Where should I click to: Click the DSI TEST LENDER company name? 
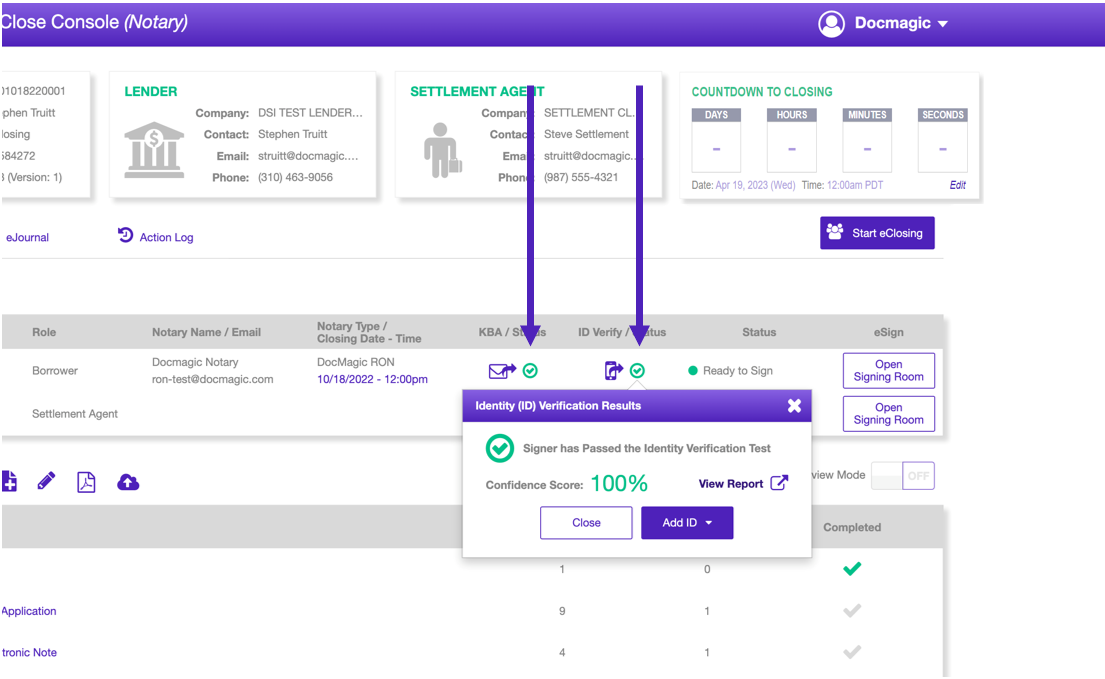[x=310, y=113]
